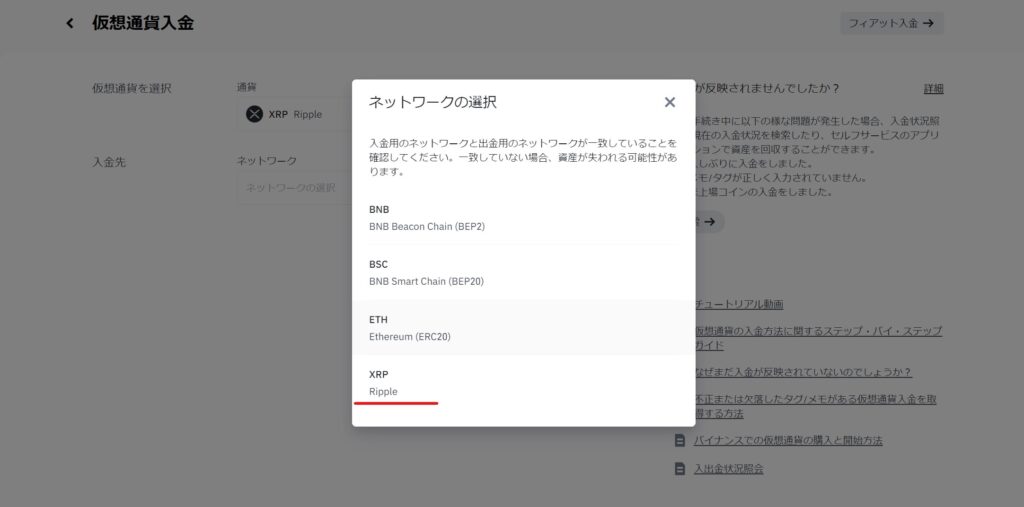The width and height of the screenshot is (1024, 507).
Task: Open the 入出金状況照会 link
Action: [x=729, y=468]
